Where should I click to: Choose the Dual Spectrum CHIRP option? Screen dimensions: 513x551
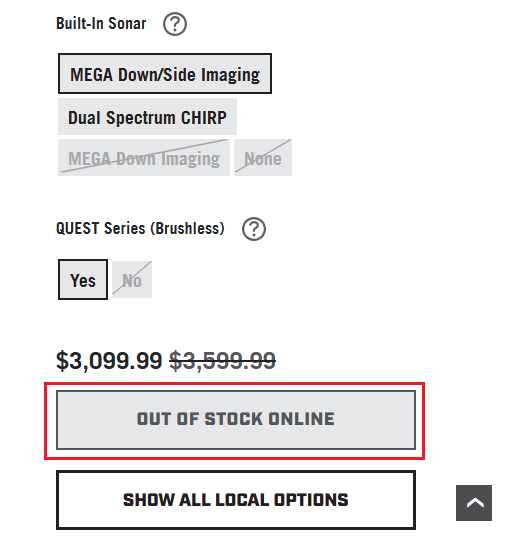pyautogui.click(x=147, y=117)
